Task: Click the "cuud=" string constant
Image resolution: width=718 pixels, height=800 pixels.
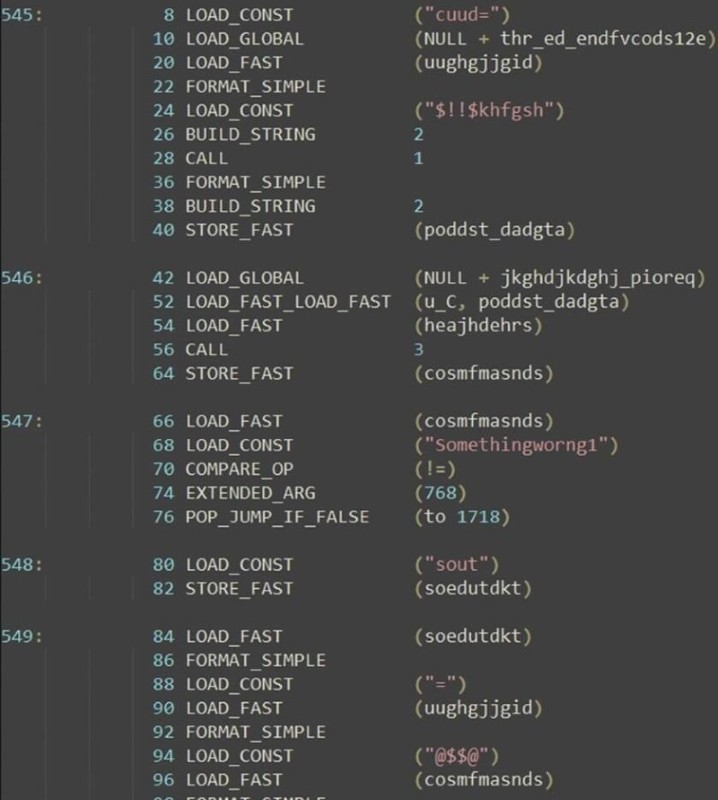Action: click(464, 15)
